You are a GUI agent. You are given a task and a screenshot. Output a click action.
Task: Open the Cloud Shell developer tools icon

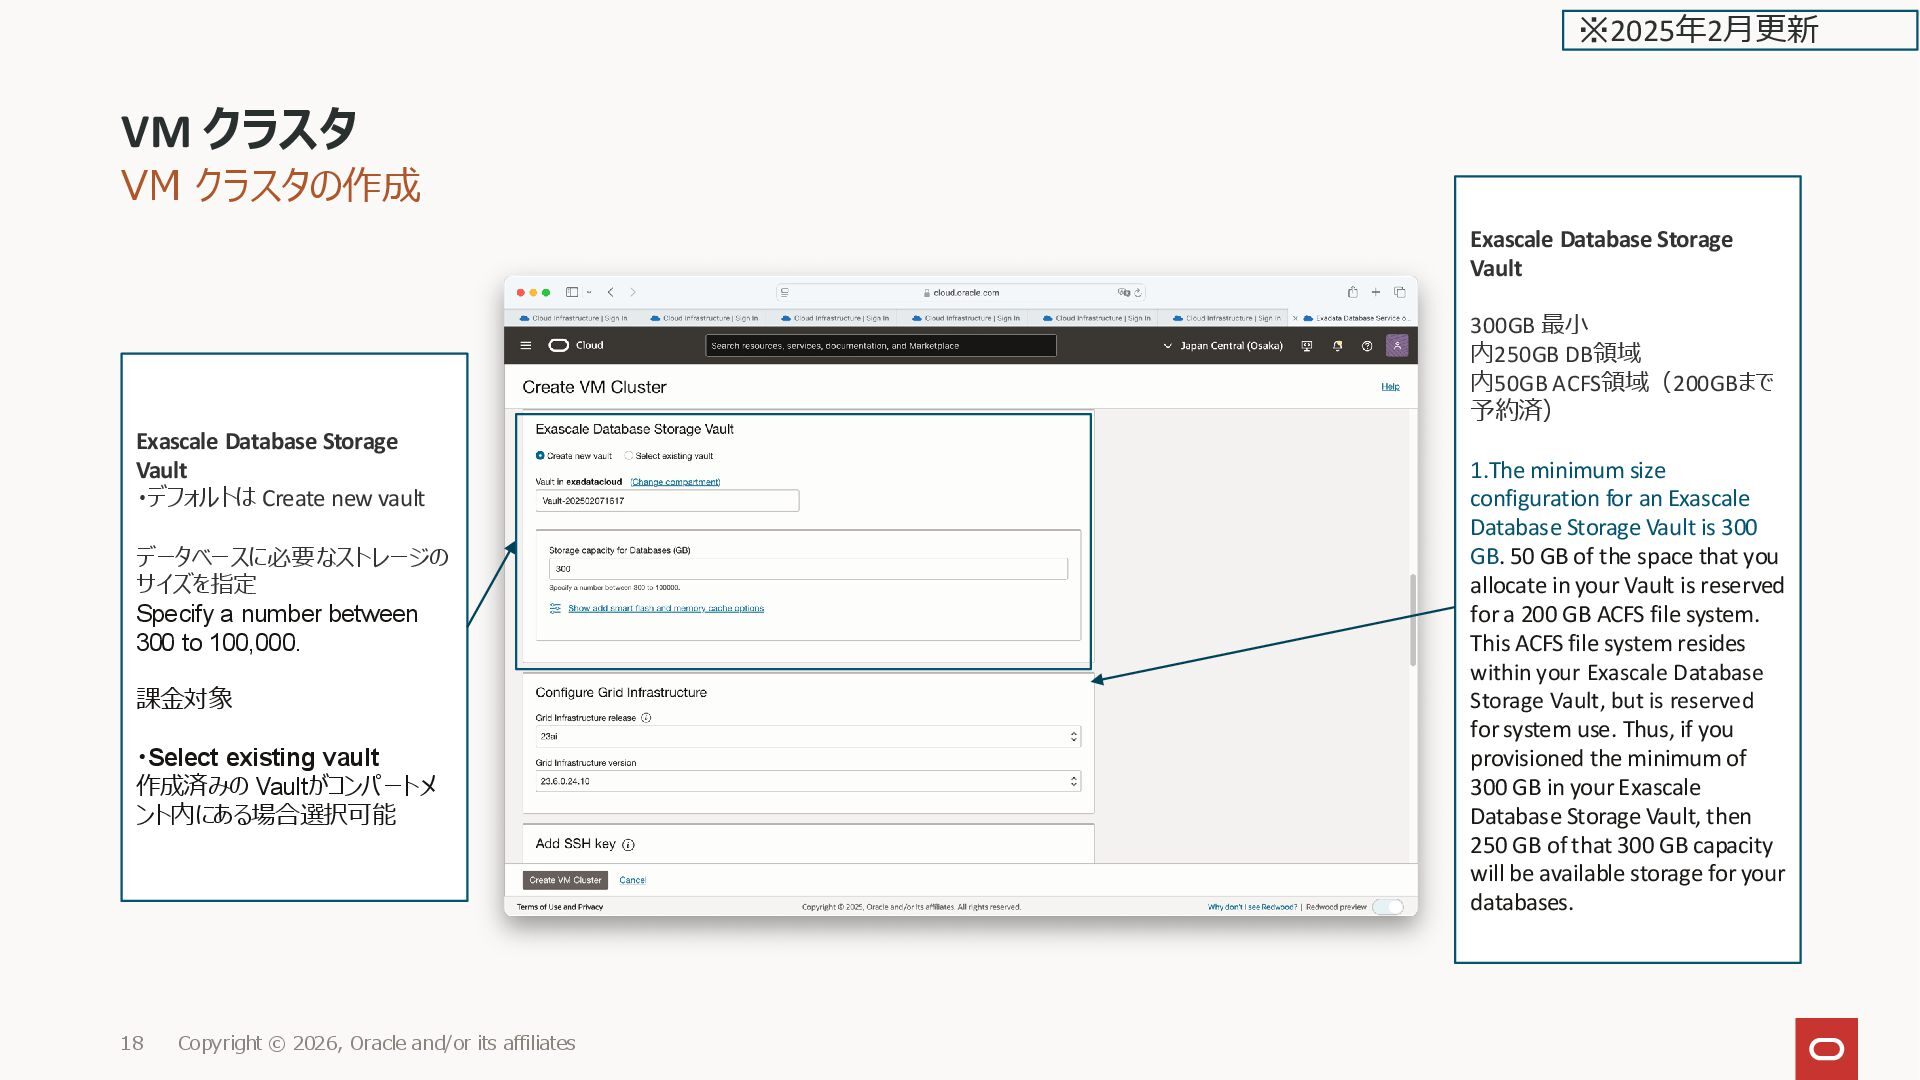tap(1306, 346)
